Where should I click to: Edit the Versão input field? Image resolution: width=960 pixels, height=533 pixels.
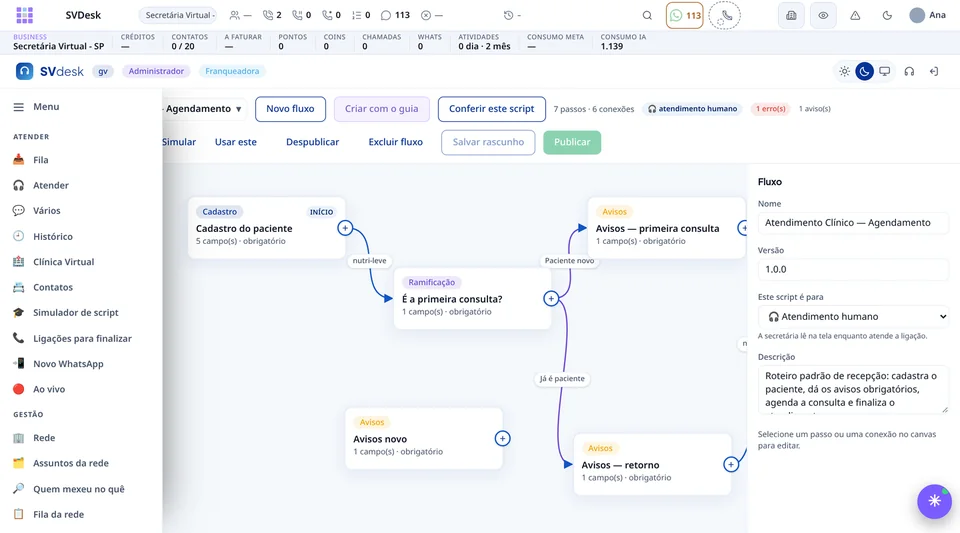click(x=853, y=269)
